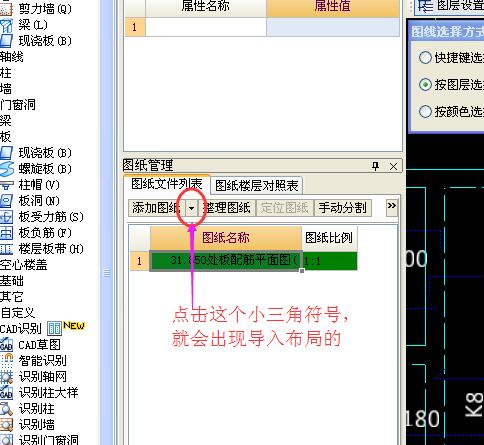Screen dimensions: 484x445
Task: Expand the 轴线 group
Action: (x=12, y=57)
